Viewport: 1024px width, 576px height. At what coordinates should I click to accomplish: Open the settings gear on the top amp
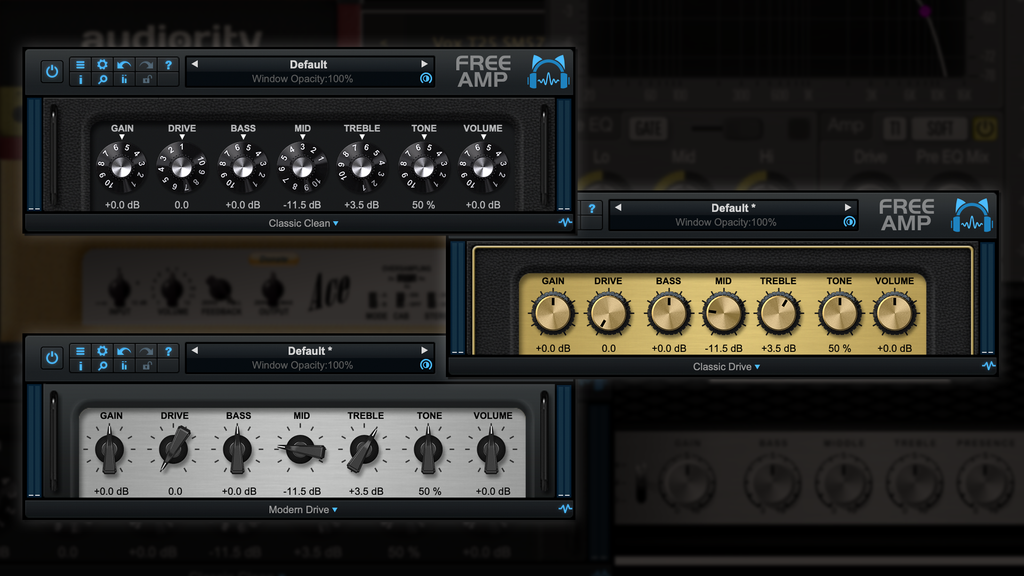click(x=102, y=64)
